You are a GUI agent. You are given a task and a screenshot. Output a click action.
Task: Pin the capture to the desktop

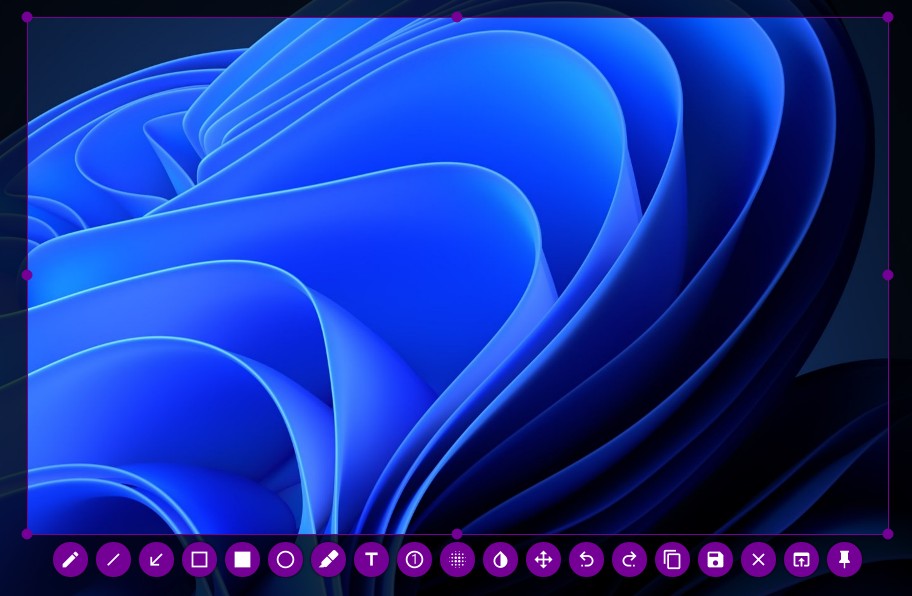coord(844,559)
